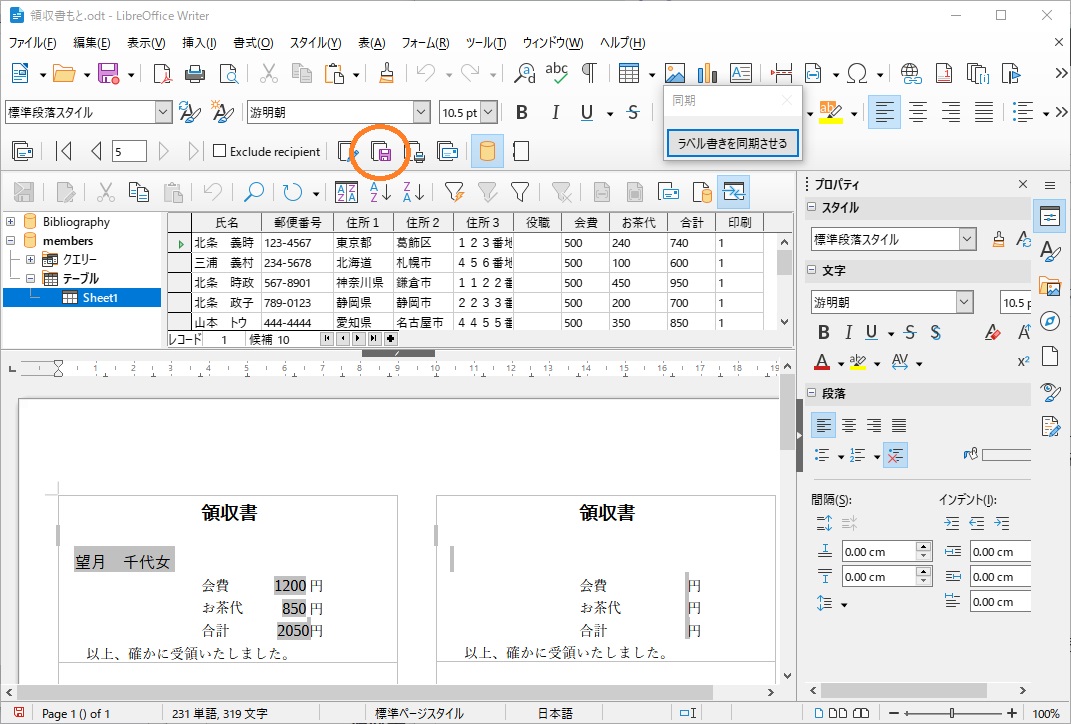Go to first mail merge record

point(64,152)
